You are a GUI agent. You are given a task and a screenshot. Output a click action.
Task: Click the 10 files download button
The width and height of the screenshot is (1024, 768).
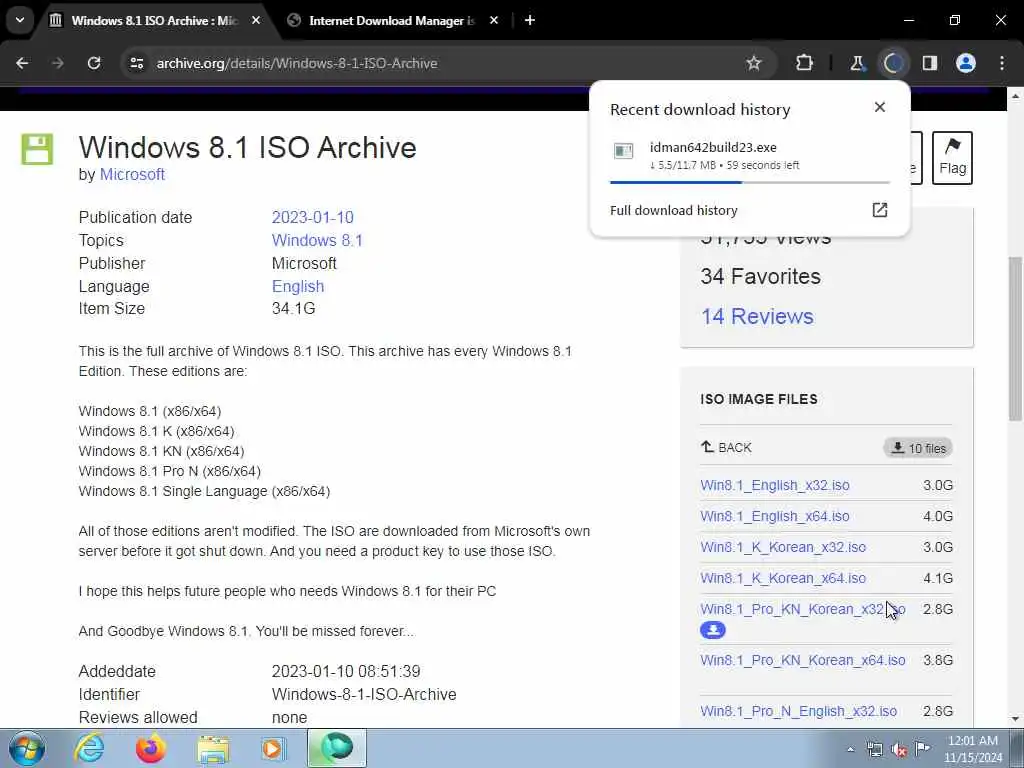(x=918, y=448)
